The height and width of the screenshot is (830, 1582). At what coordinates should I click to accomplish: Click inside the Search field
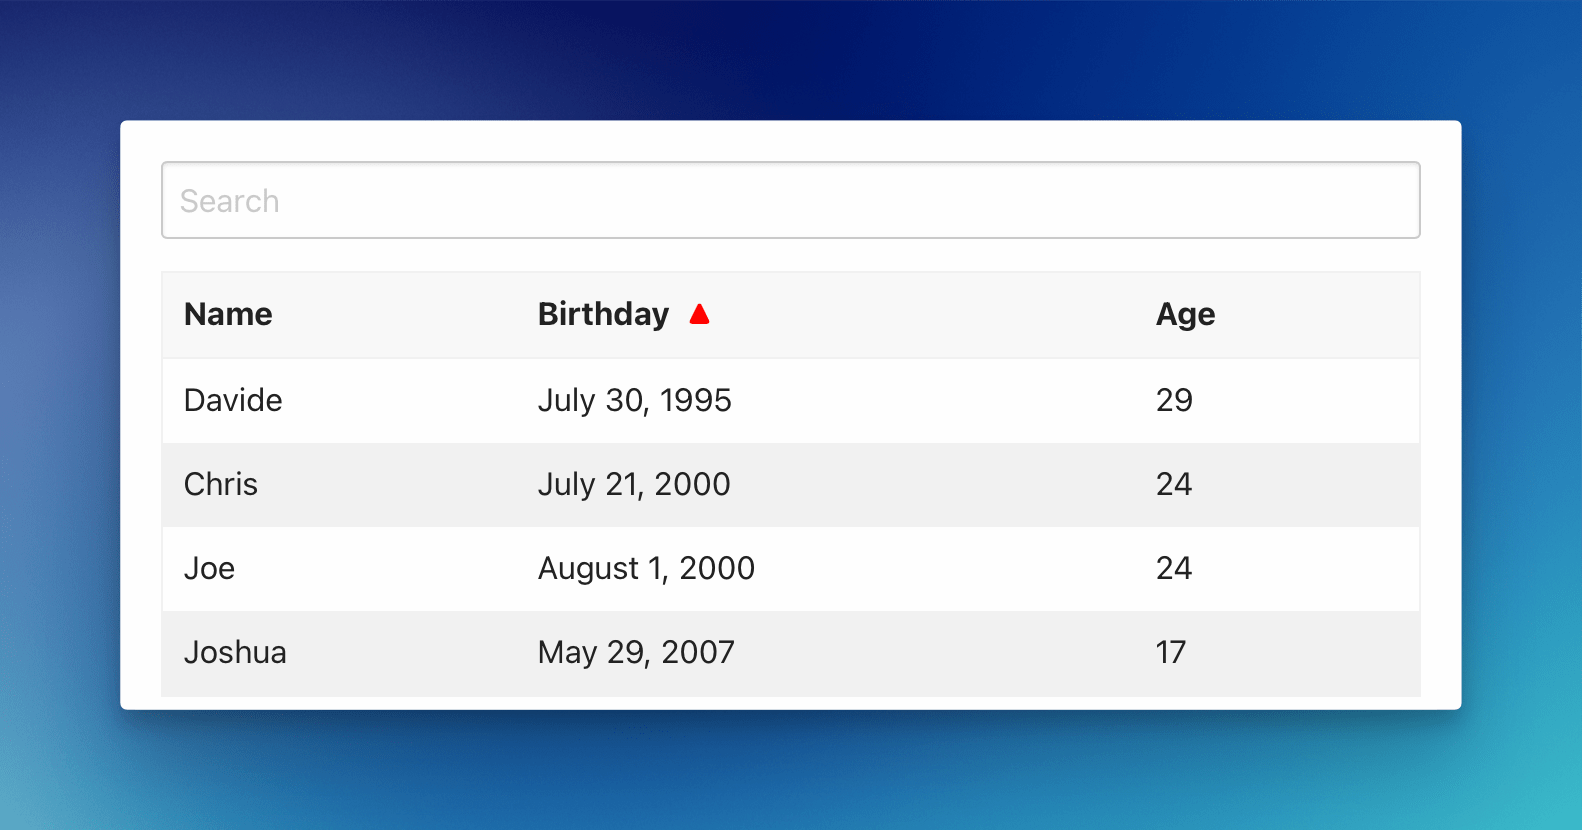coord(790,200)
